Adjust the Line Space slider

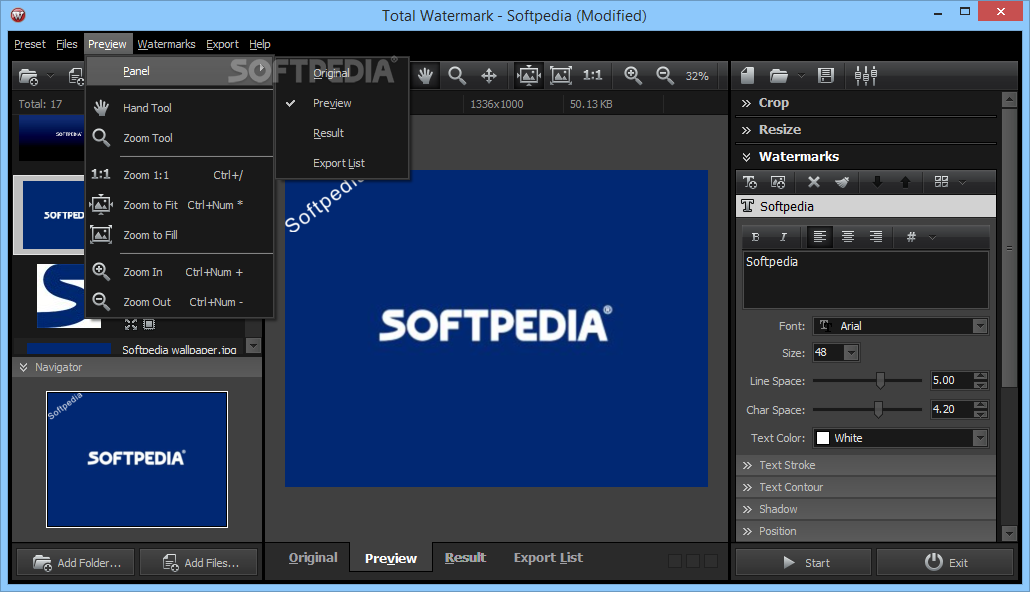(880, 380)
